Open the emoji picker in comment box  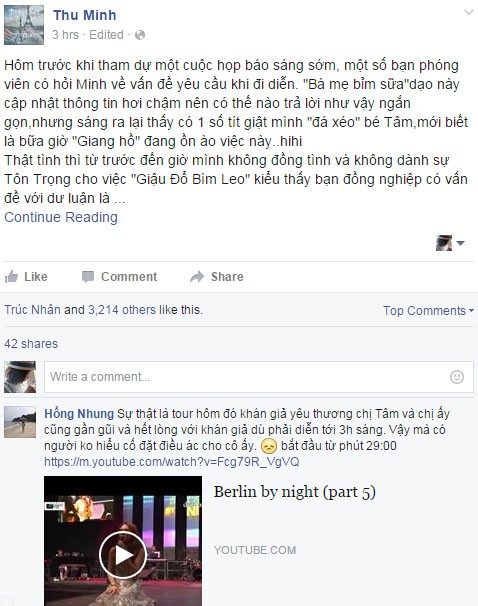pyautogui.click(x=457, y=377)
